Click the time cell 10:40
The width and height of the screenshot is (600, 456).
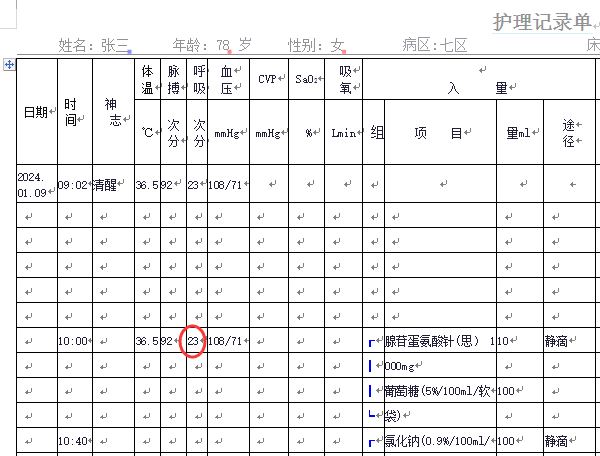75,441
